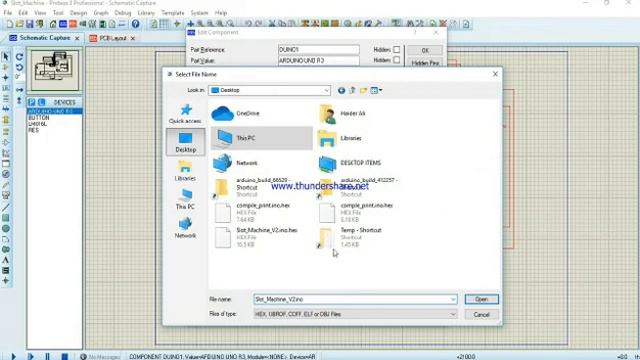Click the blue Schematic Capture toolbar icon
640x360 pixels.
(x=63, y=24)
